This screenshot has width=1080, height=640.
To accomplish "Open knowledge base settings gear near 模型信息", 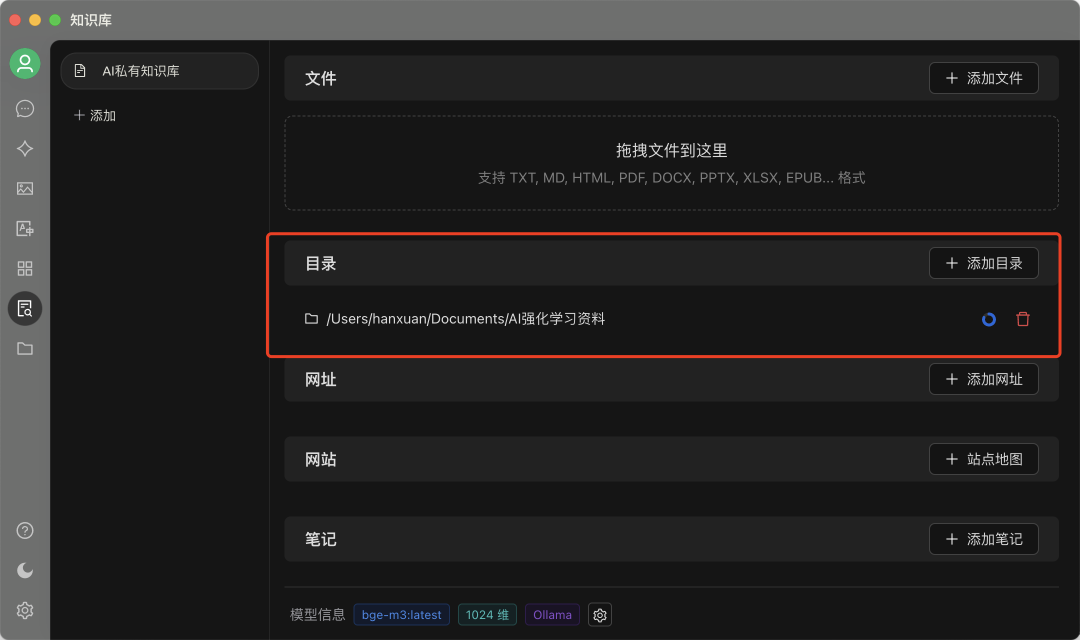I will [600, 615].
